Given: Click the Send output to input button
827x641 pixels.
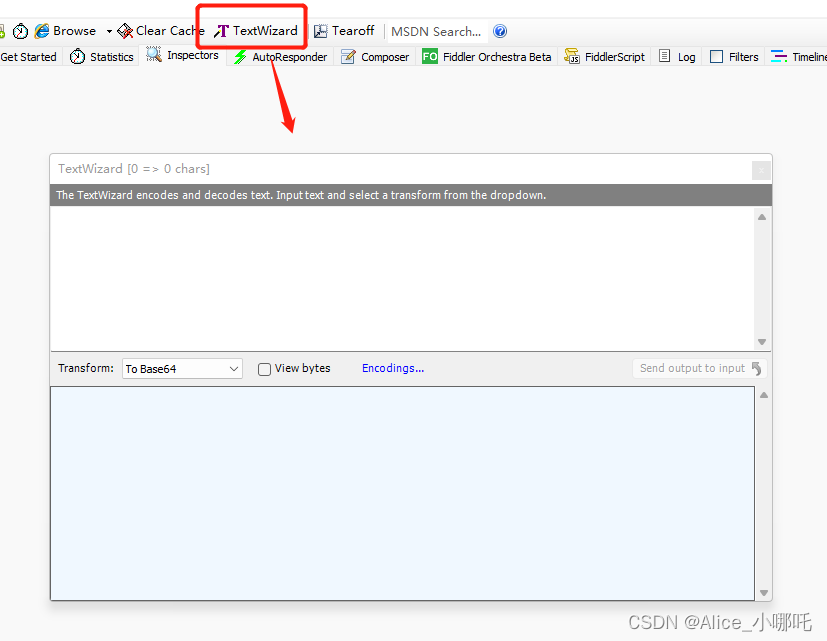Looking at the screenshot, I should 700,368.
